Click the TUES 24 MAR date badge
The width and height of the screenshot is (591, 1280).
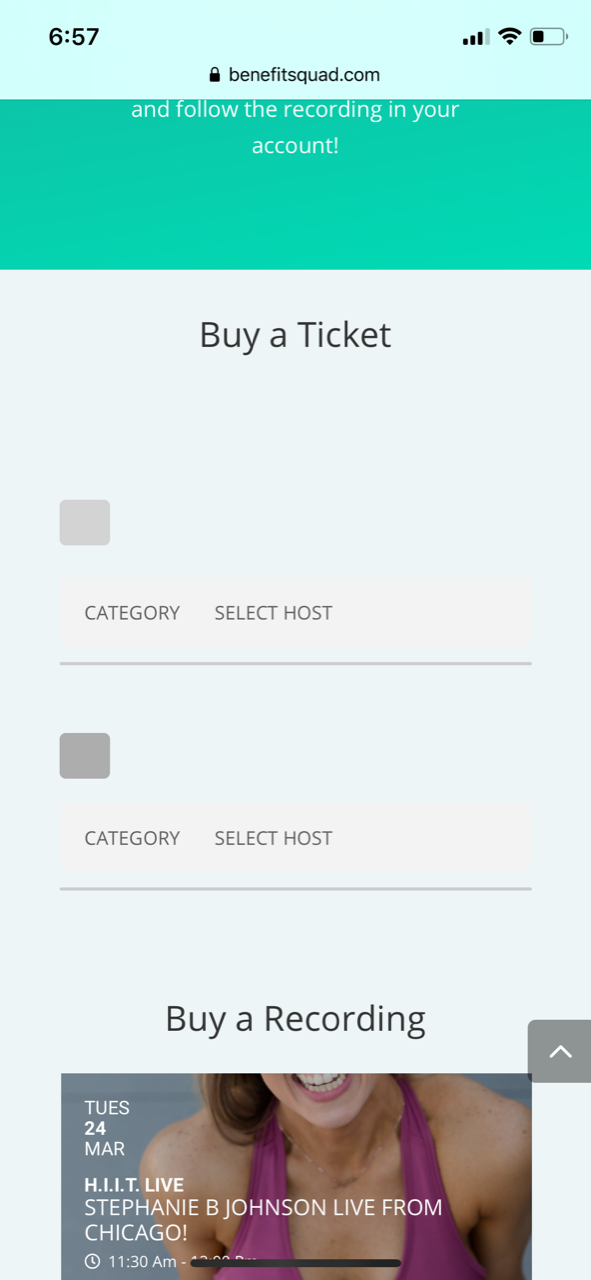click(x=105, y=1128)
